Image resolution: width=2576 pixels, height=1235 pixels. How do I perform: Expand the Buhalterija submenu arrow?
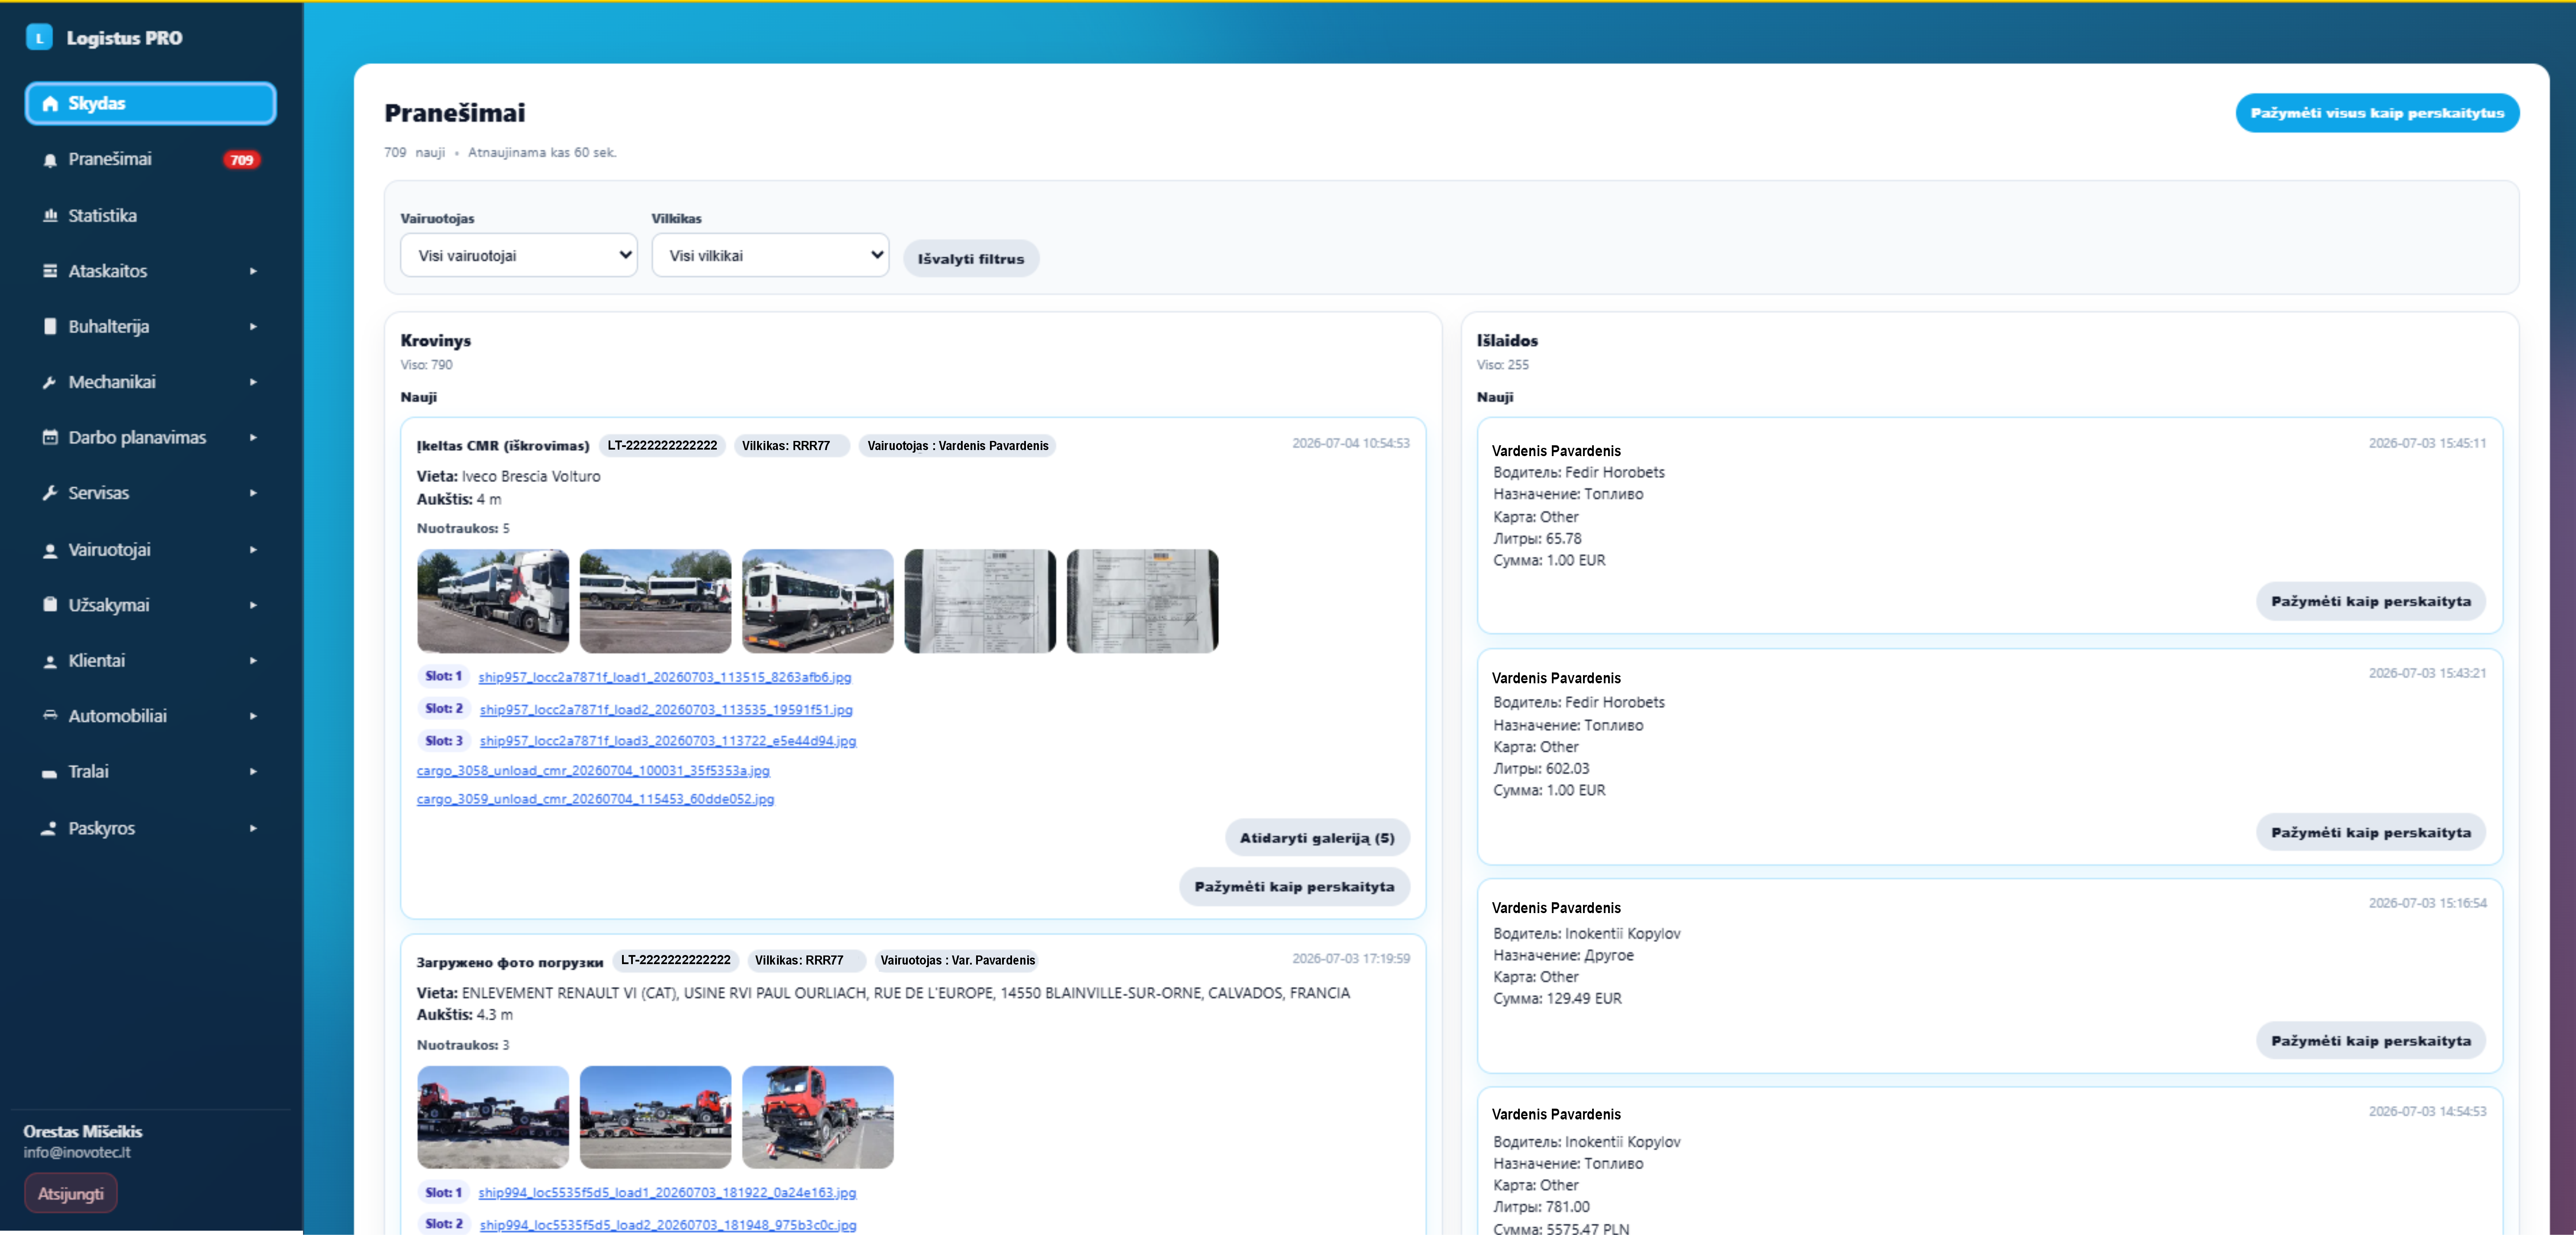253,327
